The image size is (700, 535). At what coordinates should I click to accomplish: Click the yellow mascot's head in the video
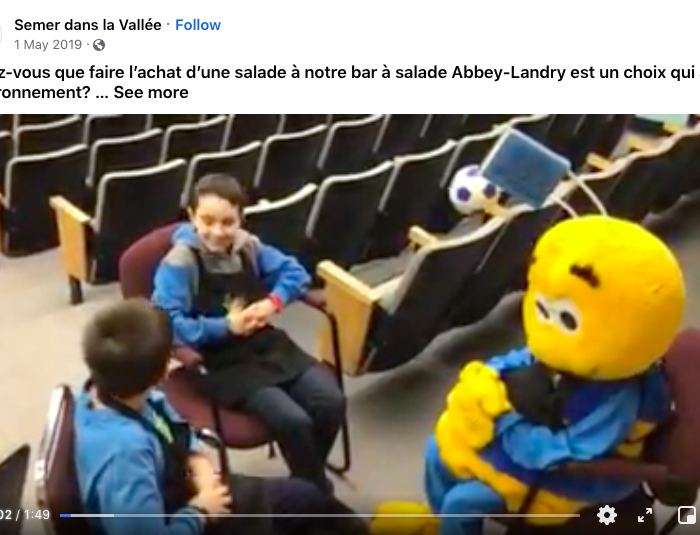pyautogui.click(x=604, y=297)
